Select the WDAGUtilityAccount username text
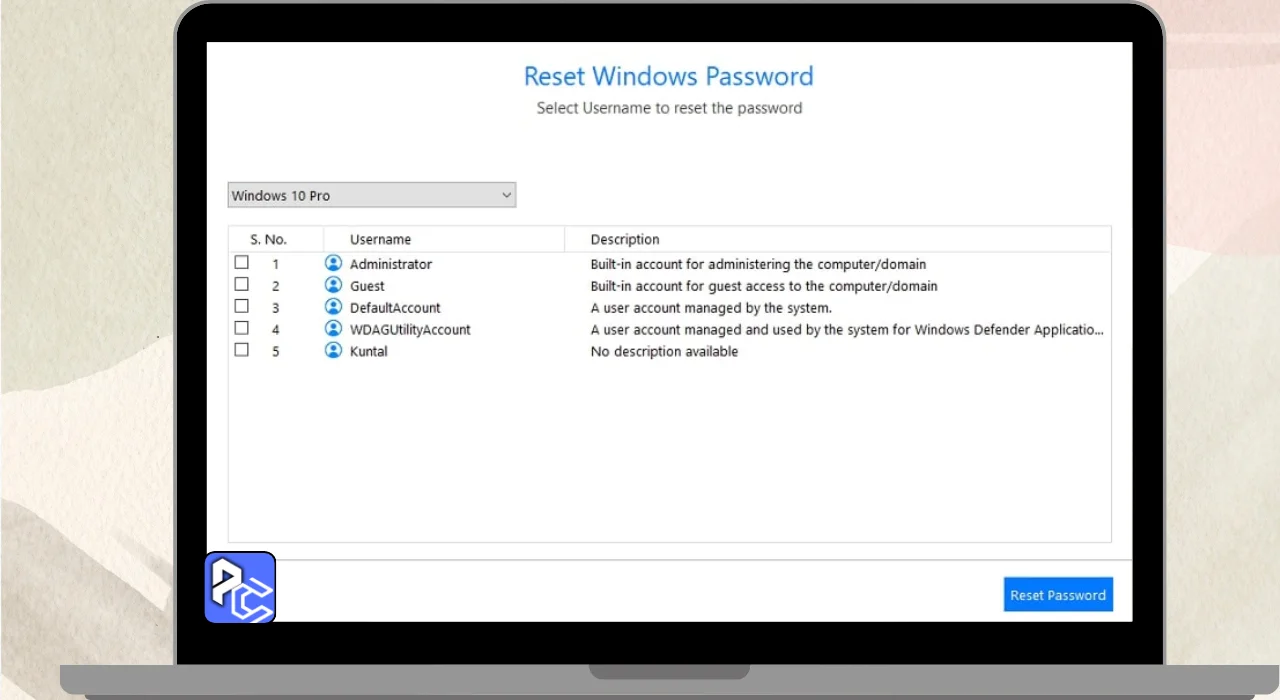The image size is (1280, 700). click(410, 330)
